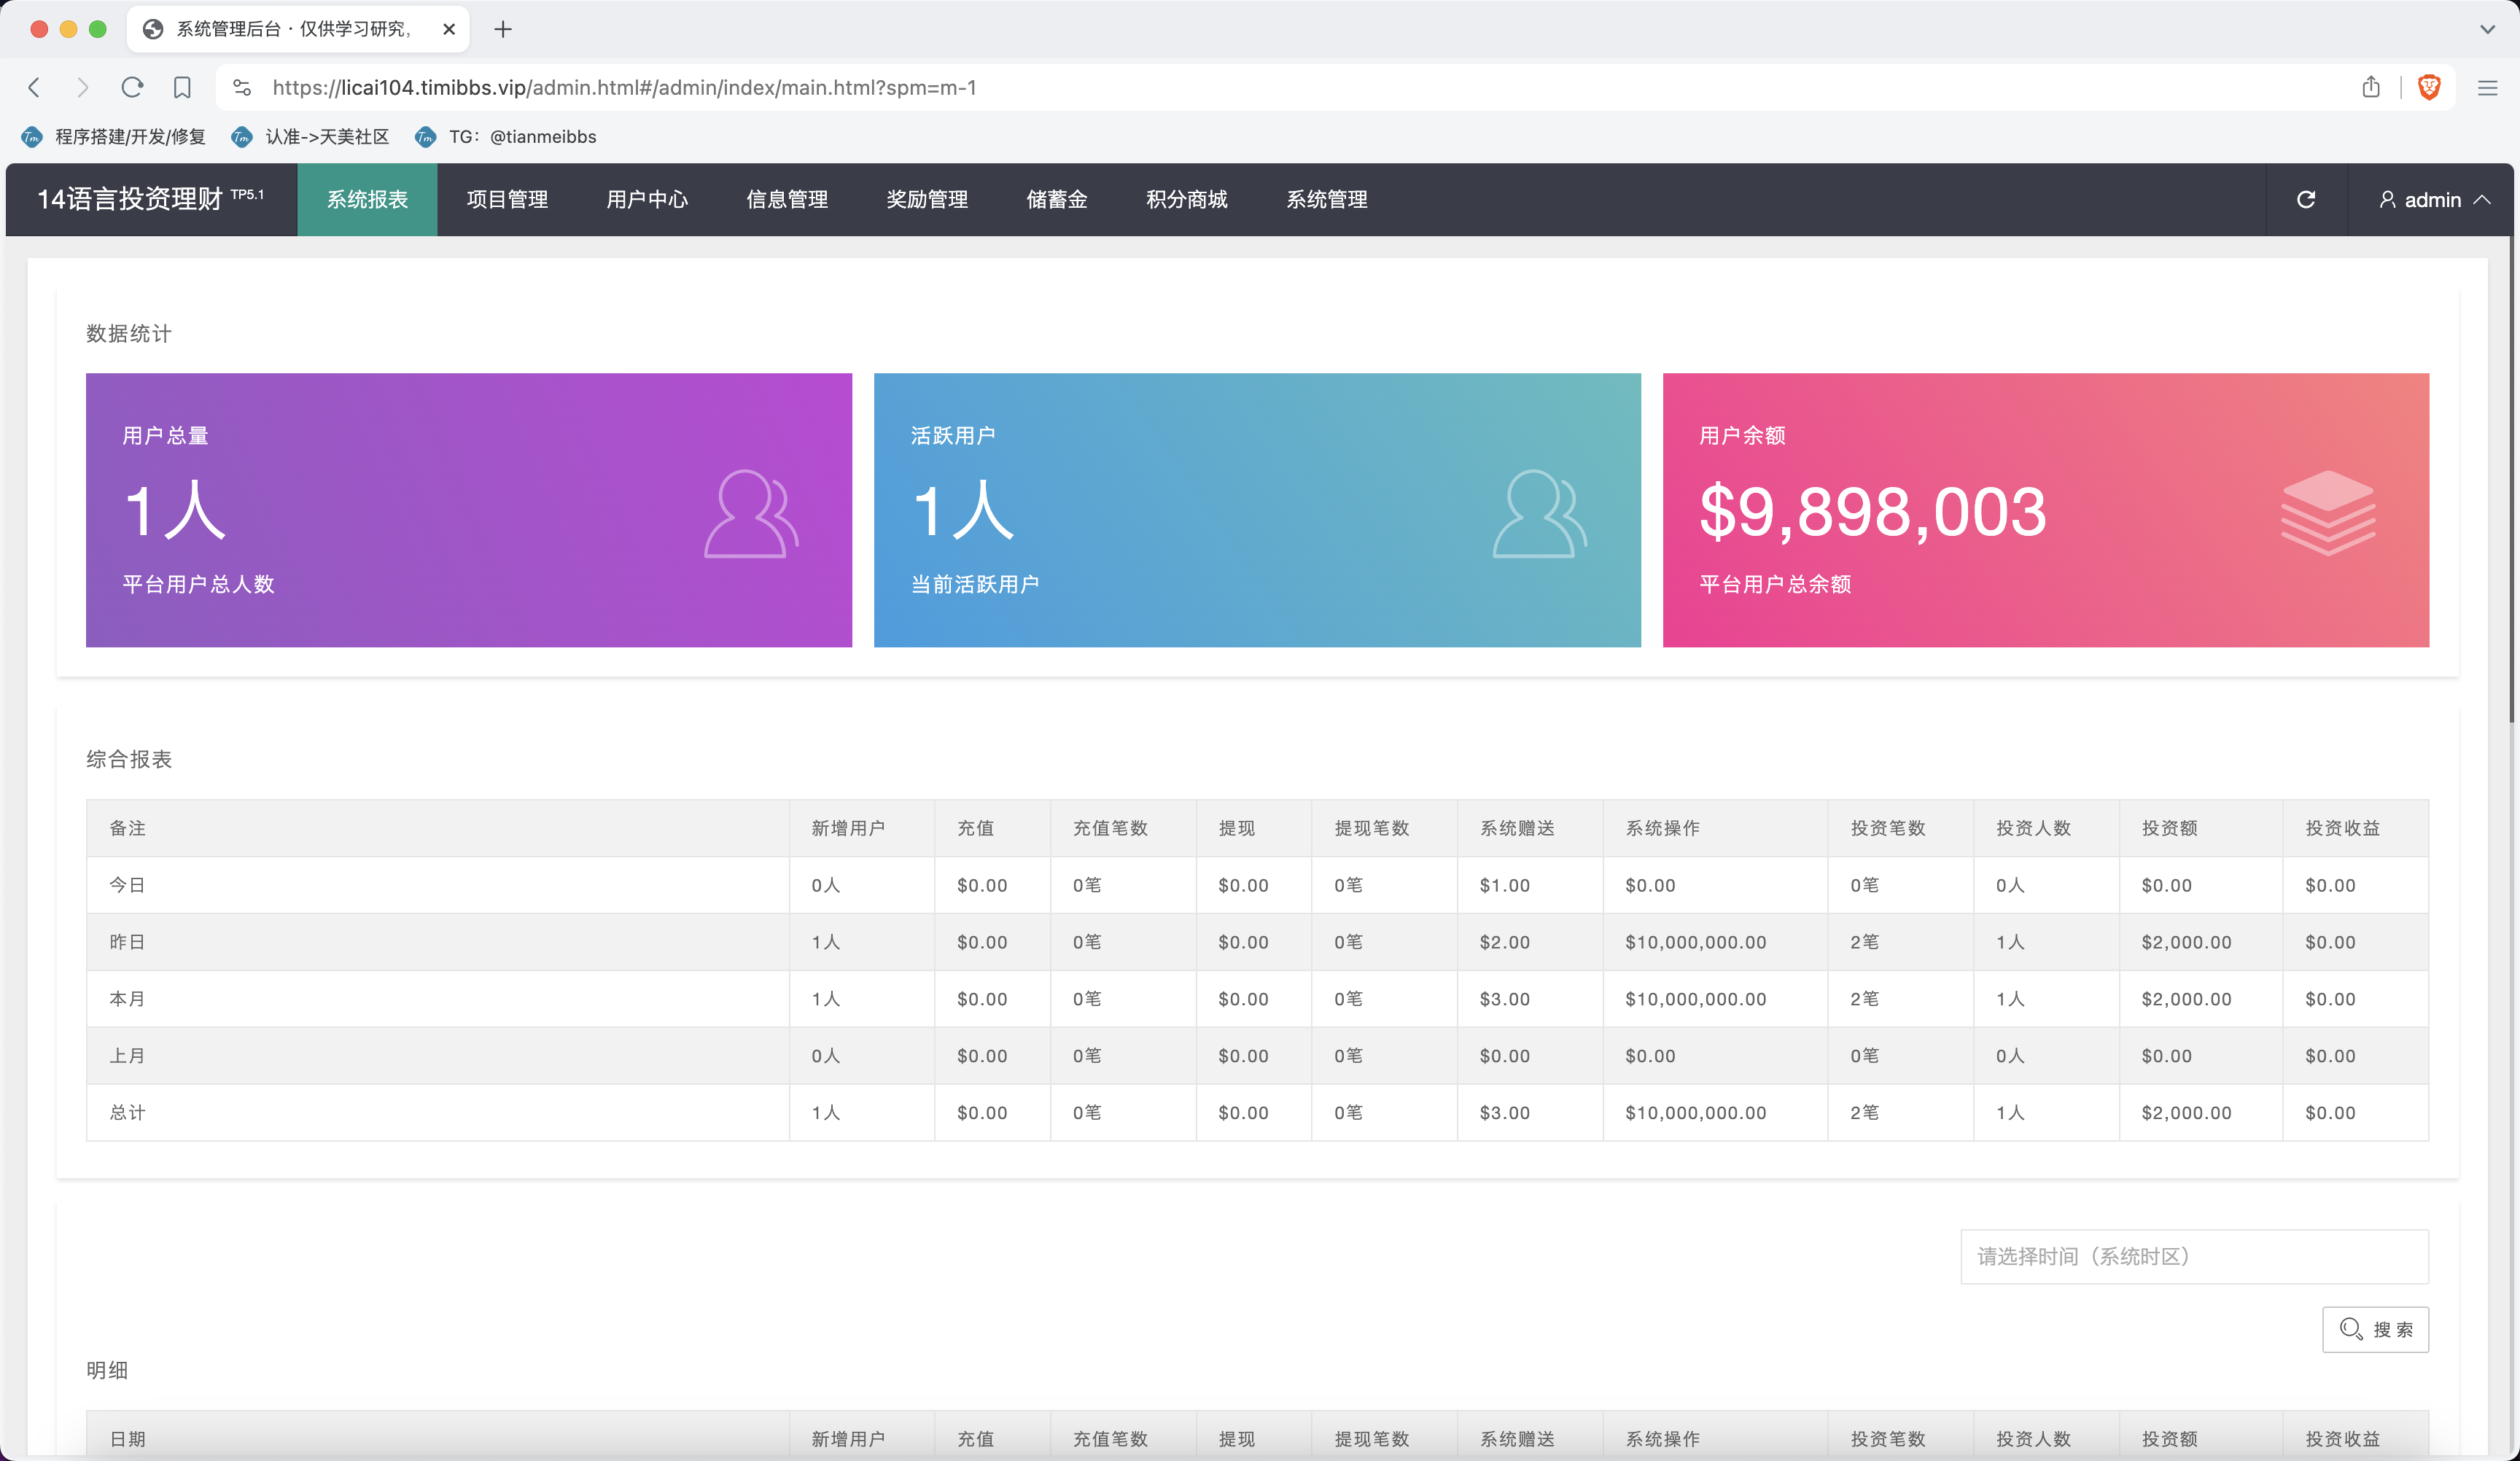Click the address bar URL

coord(625,88)
